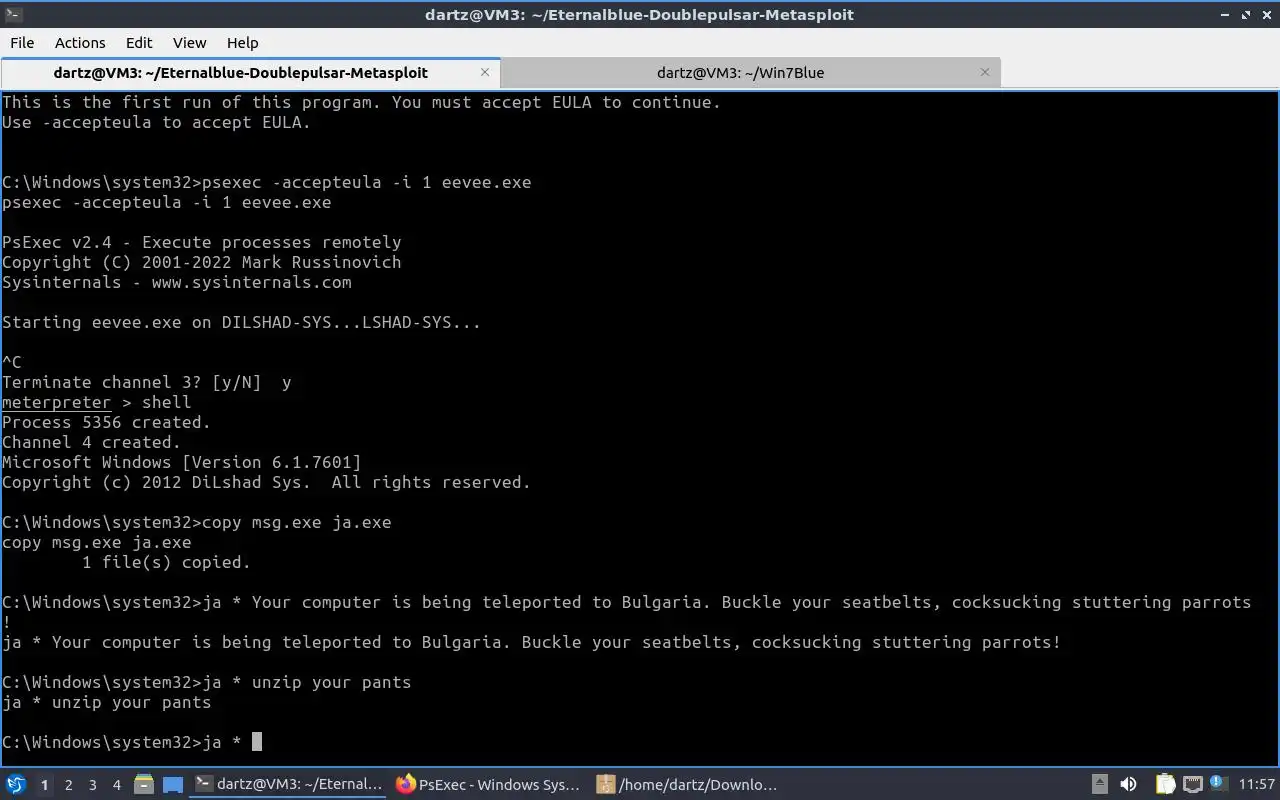Click the network connection tray icon
Image resolution: width=1280 pixels, height=800 pixels.
pos(1193,785)
